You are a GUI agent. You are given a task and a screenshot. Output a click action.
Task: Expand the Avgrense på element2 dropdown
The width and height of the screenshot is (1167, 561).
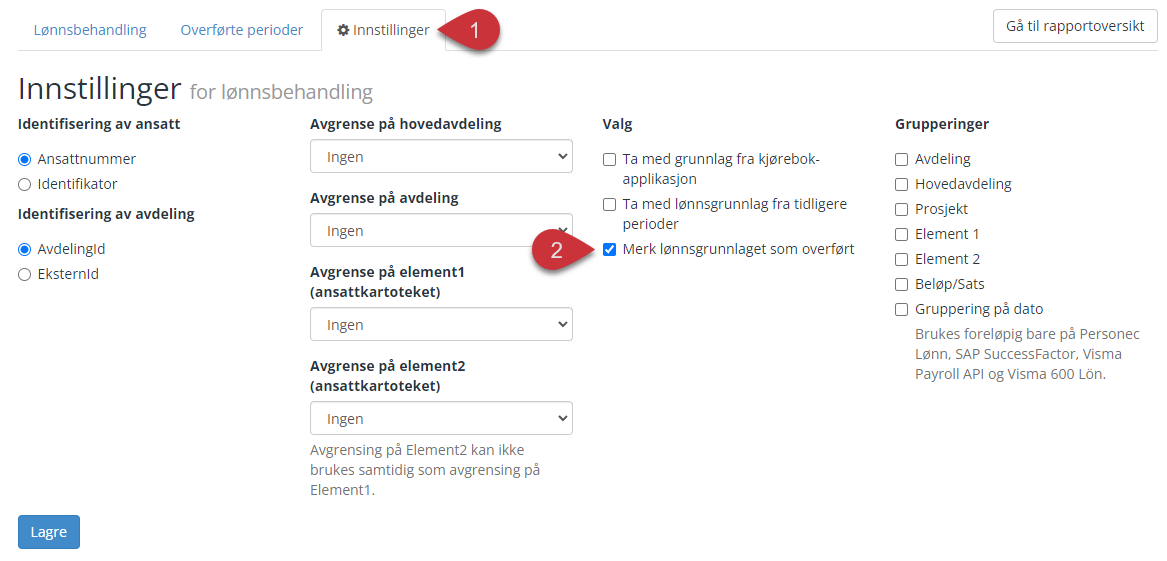[x=441, y=418]
